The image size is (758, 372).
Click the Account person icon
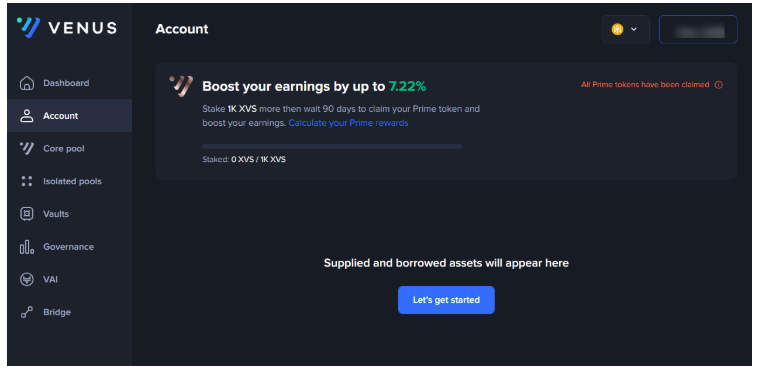click(x=27, y=116)
